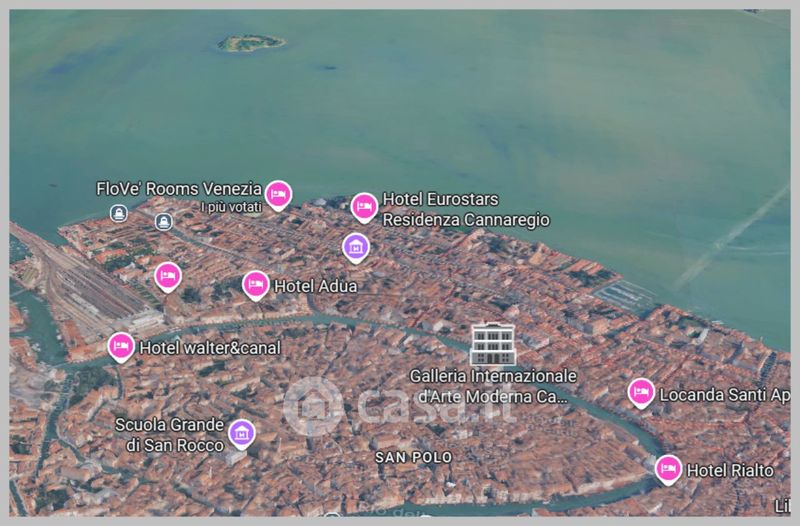
Task: Click the 'Hotel walter&canal' label text
Action: 210,348
